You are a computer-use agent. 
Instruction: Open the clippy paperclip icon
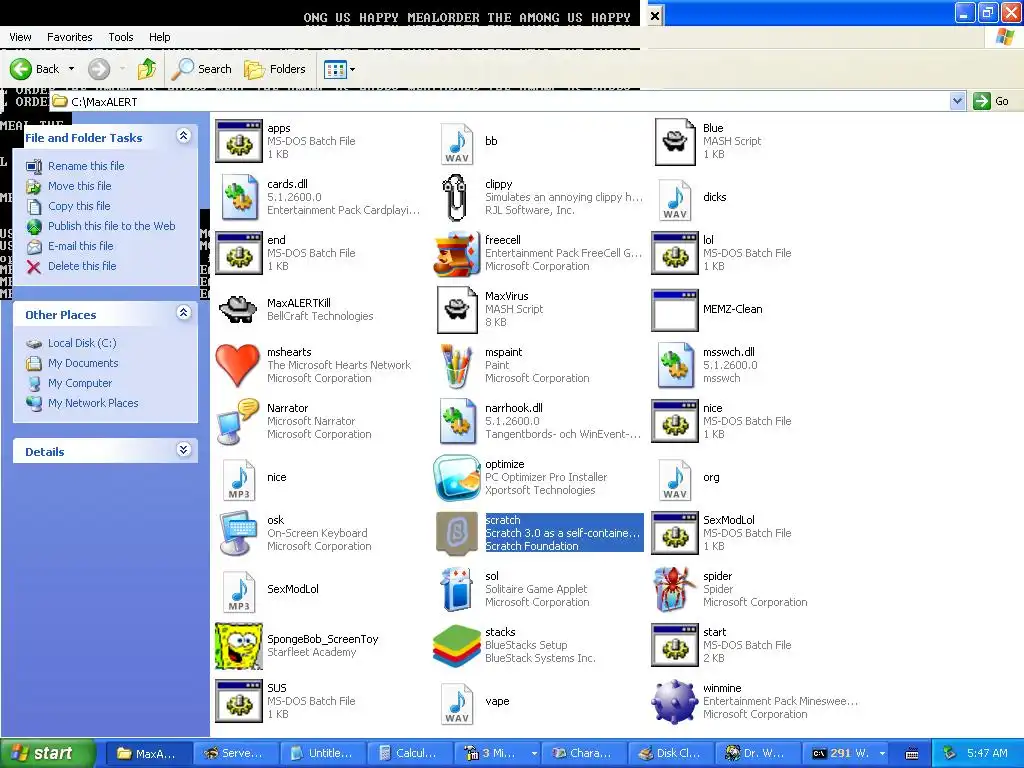pos(455,197)
